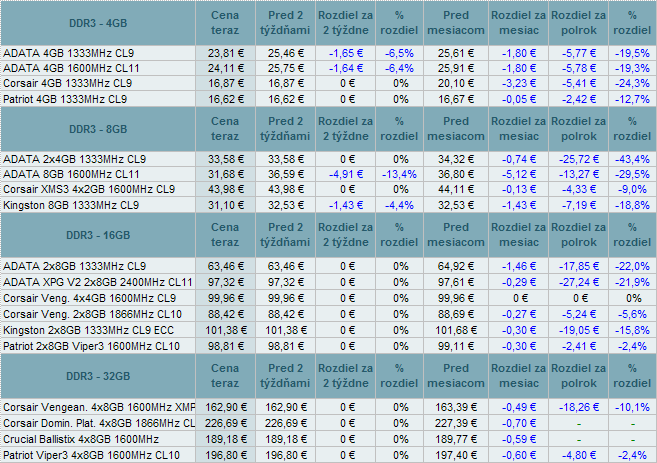Click the 31,10 € current price cell
Screen dimensions: 657x463
[x=226, y=205]
